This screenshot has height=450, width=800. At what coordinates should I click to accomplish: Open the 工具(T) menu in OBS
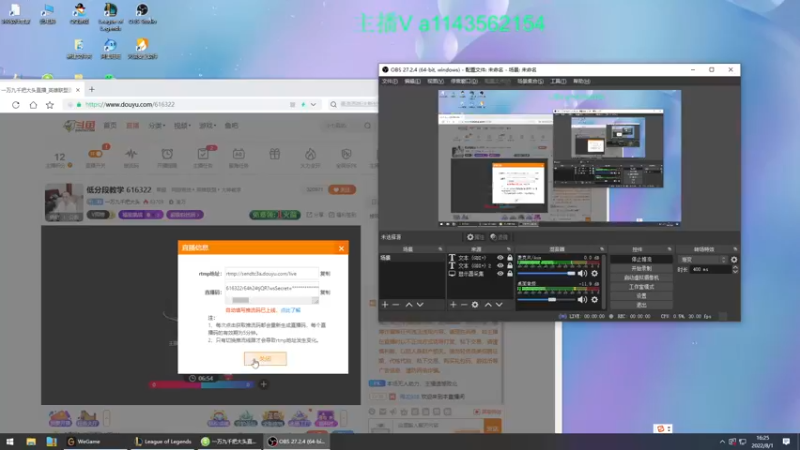coord(558,81)
